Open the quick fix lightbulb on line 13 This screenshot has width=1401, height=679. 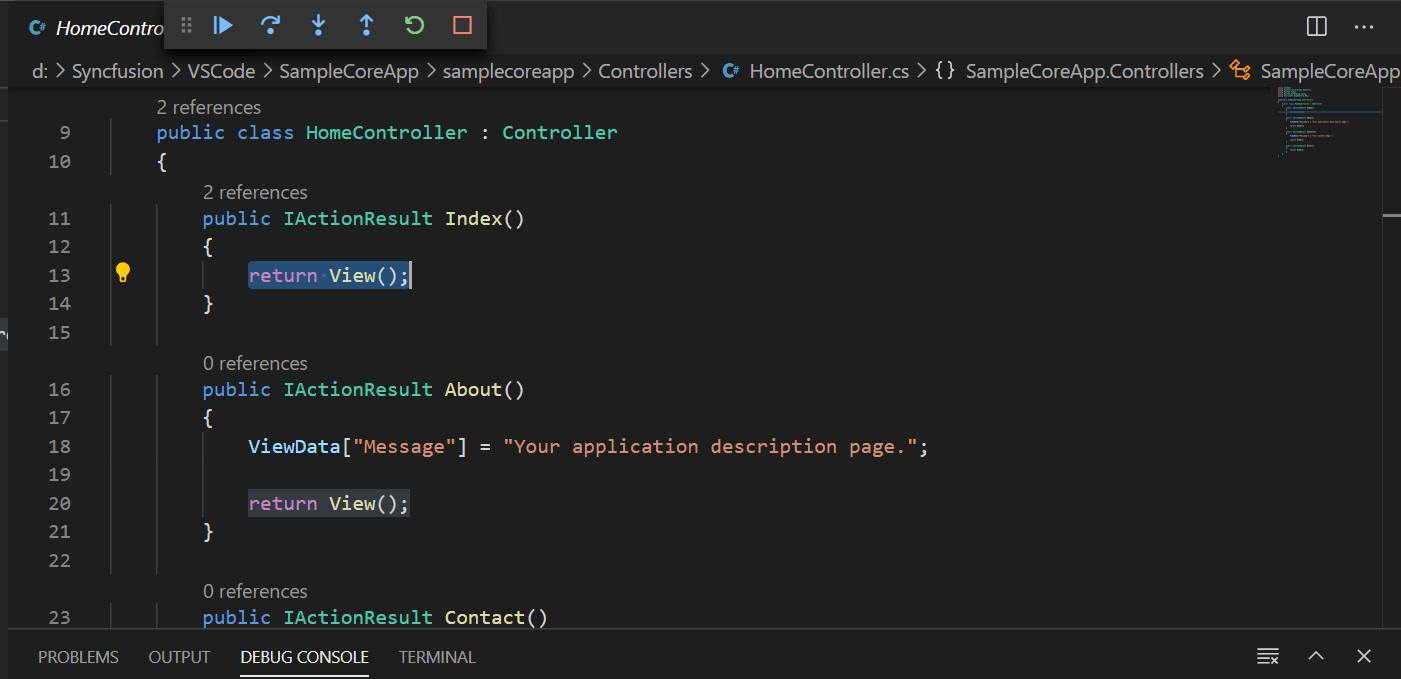122,271
